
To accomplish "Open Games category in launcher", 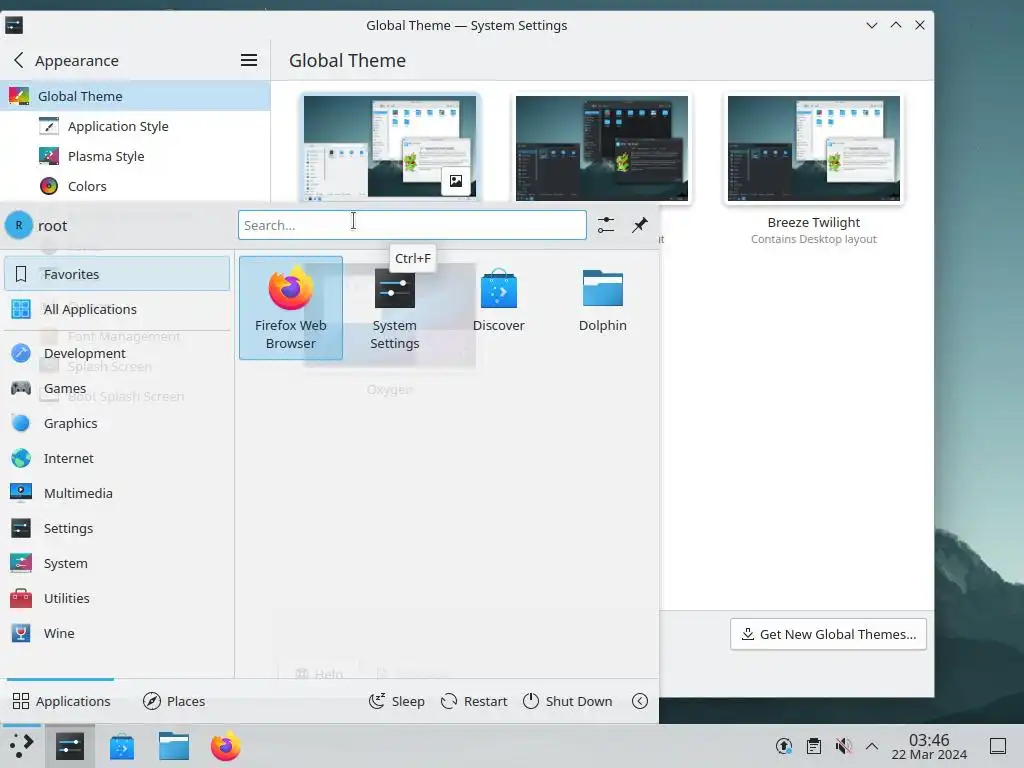I will [117, 388].
